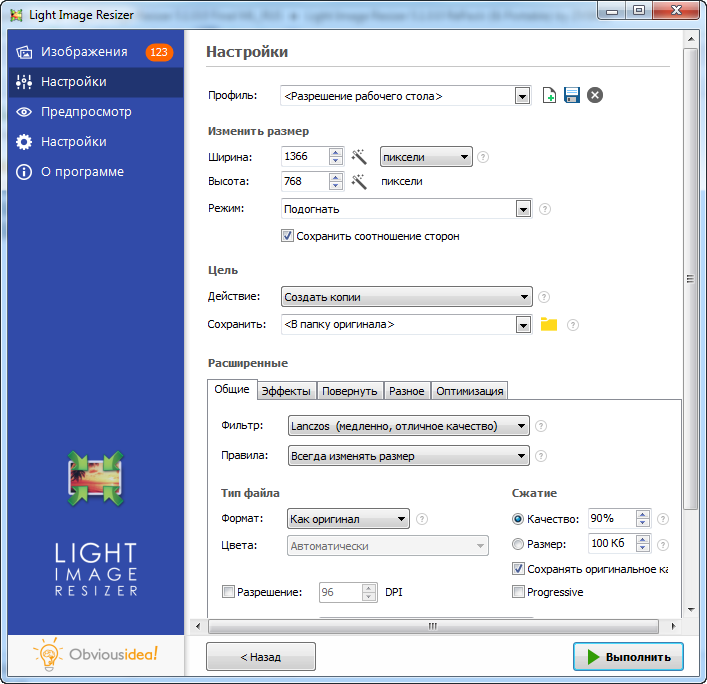This screenshot has height=684, width=707.
Task: Open the Профиль dropdown list
Action: [x=522, y=96]
